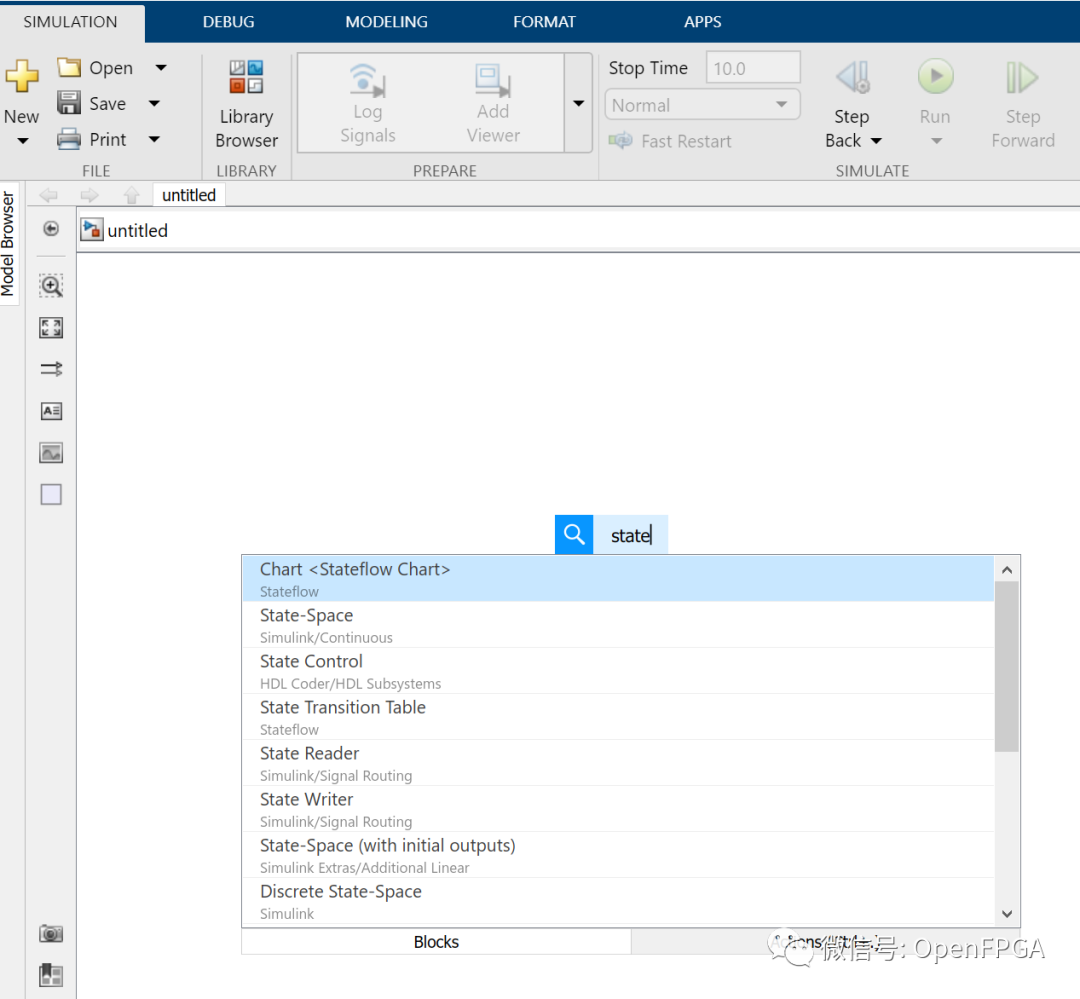
Task: Select the Discrete State-Space result
Action: pos(618,901)
